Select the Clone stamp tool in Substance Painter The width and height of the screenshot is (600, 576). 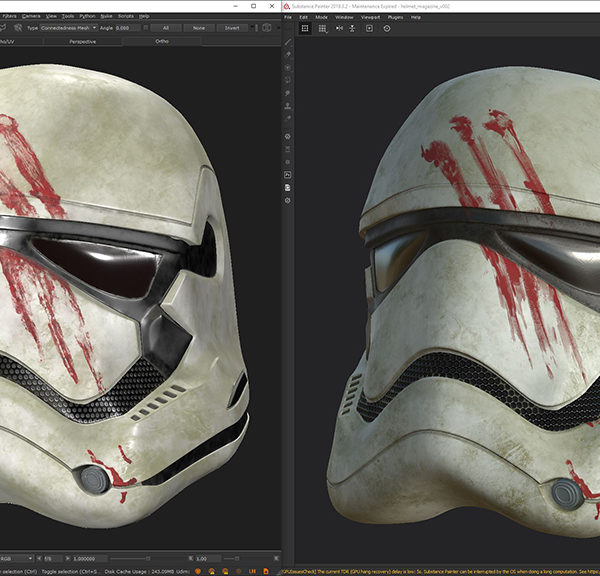pos(288,106)
